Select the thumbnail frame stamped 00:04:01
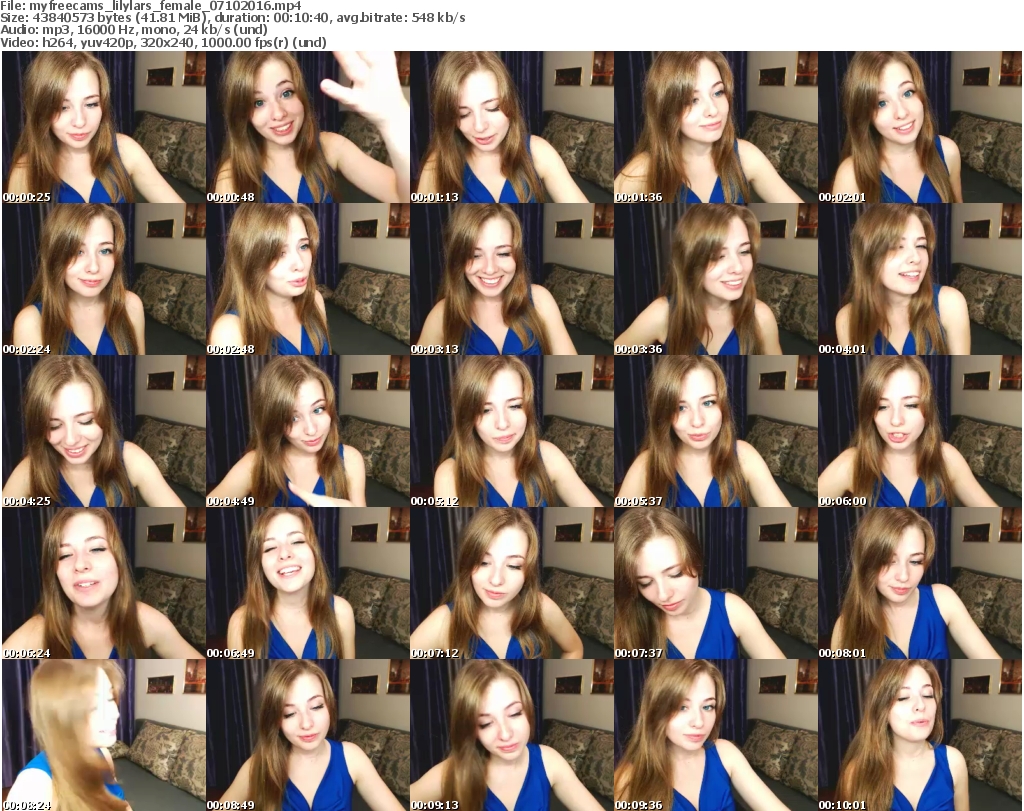The width and height of the screenshot is (1024, 811). [x=920, y=279]
